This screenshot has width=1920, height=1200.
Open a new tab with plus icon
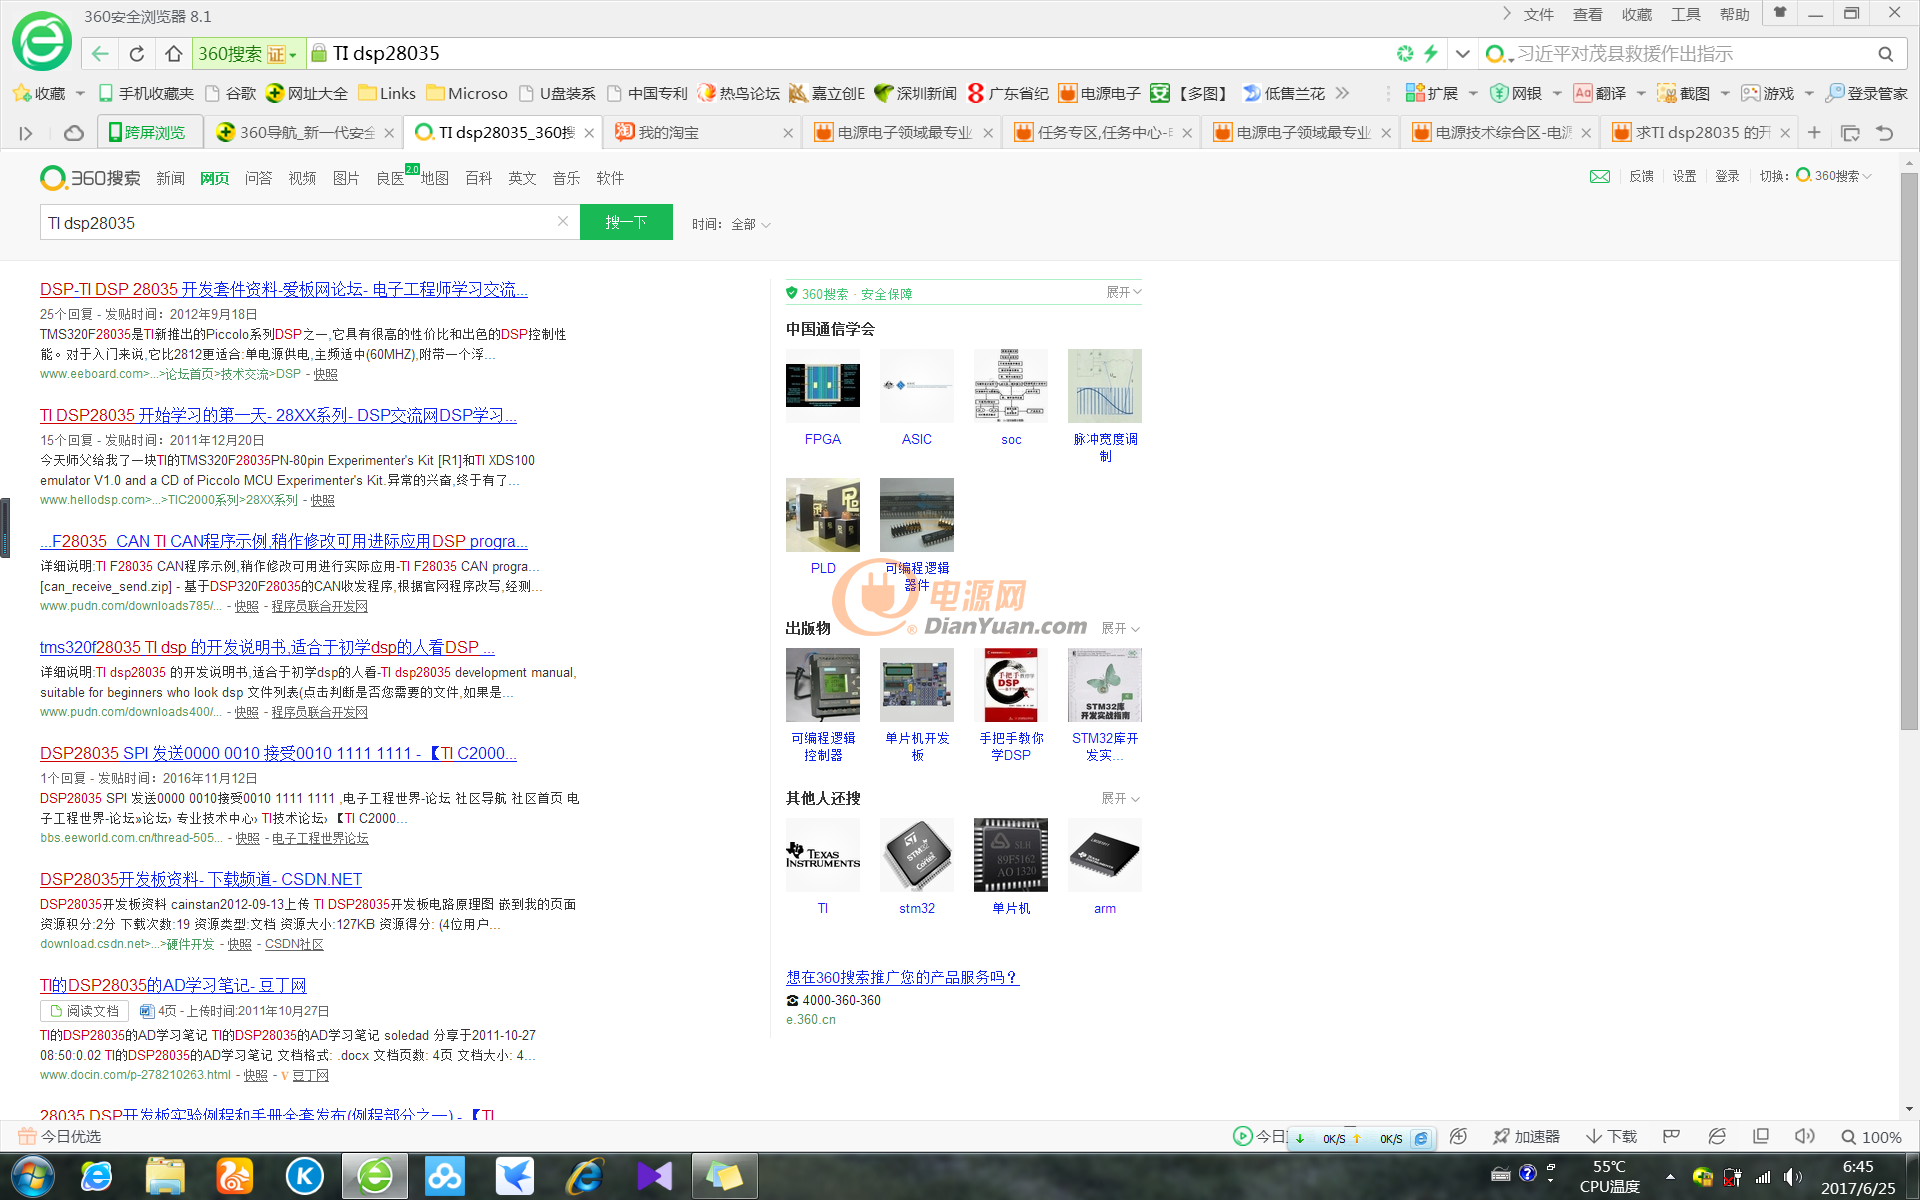[1814, 133]
